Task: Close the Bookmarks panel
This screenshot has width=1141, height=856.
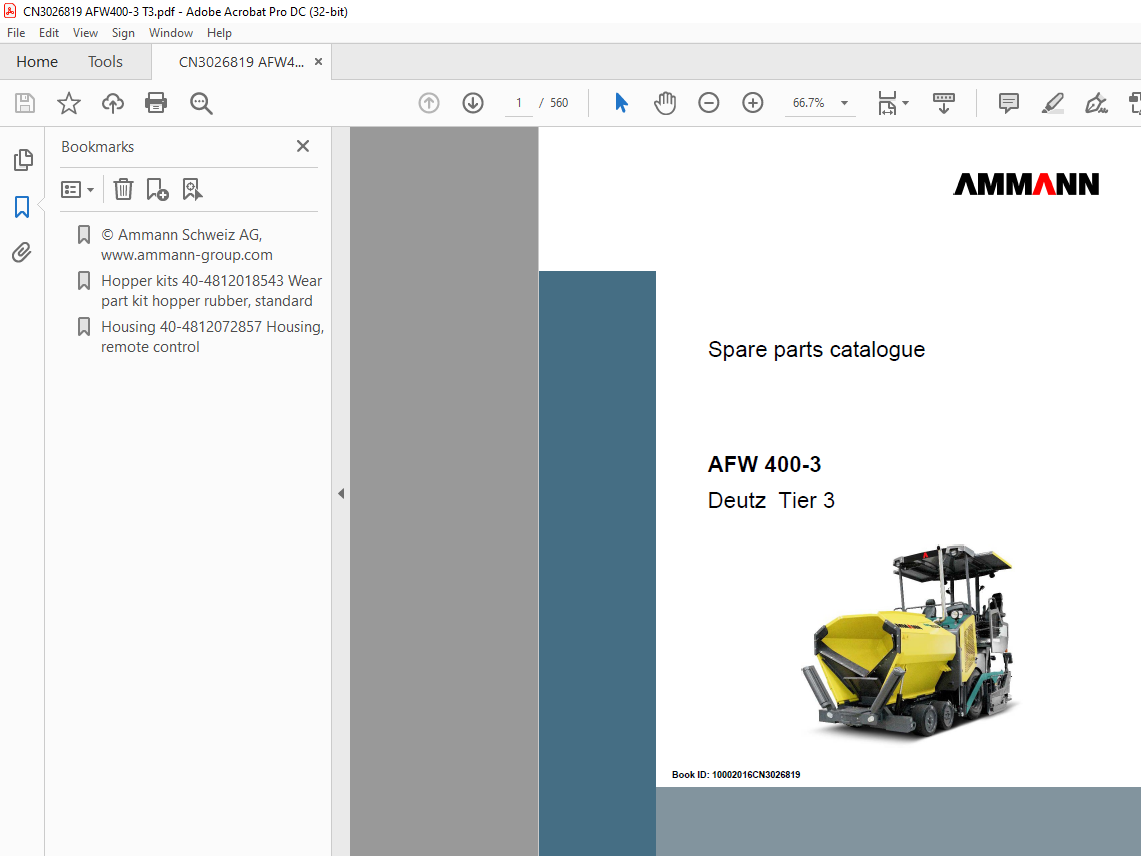Action: click(x=303, y=146)
